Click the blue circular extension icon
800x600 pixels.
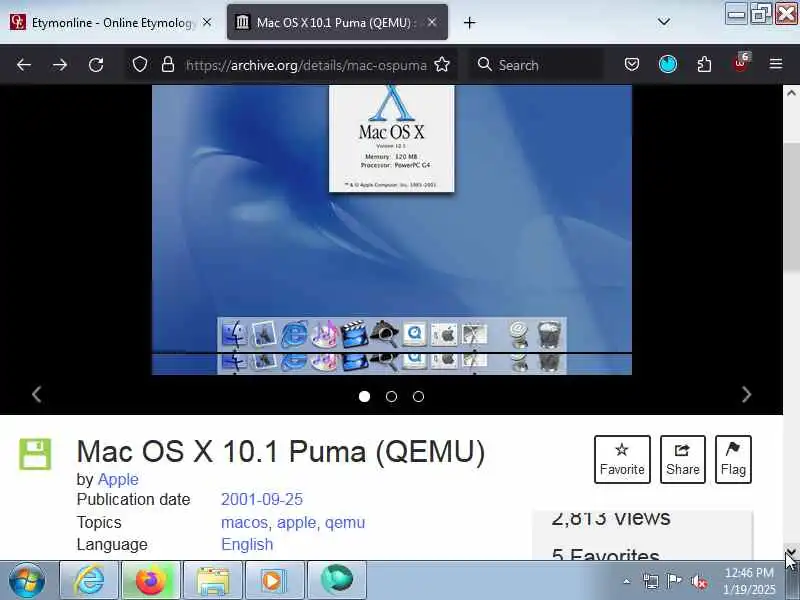tap(668, 64)
